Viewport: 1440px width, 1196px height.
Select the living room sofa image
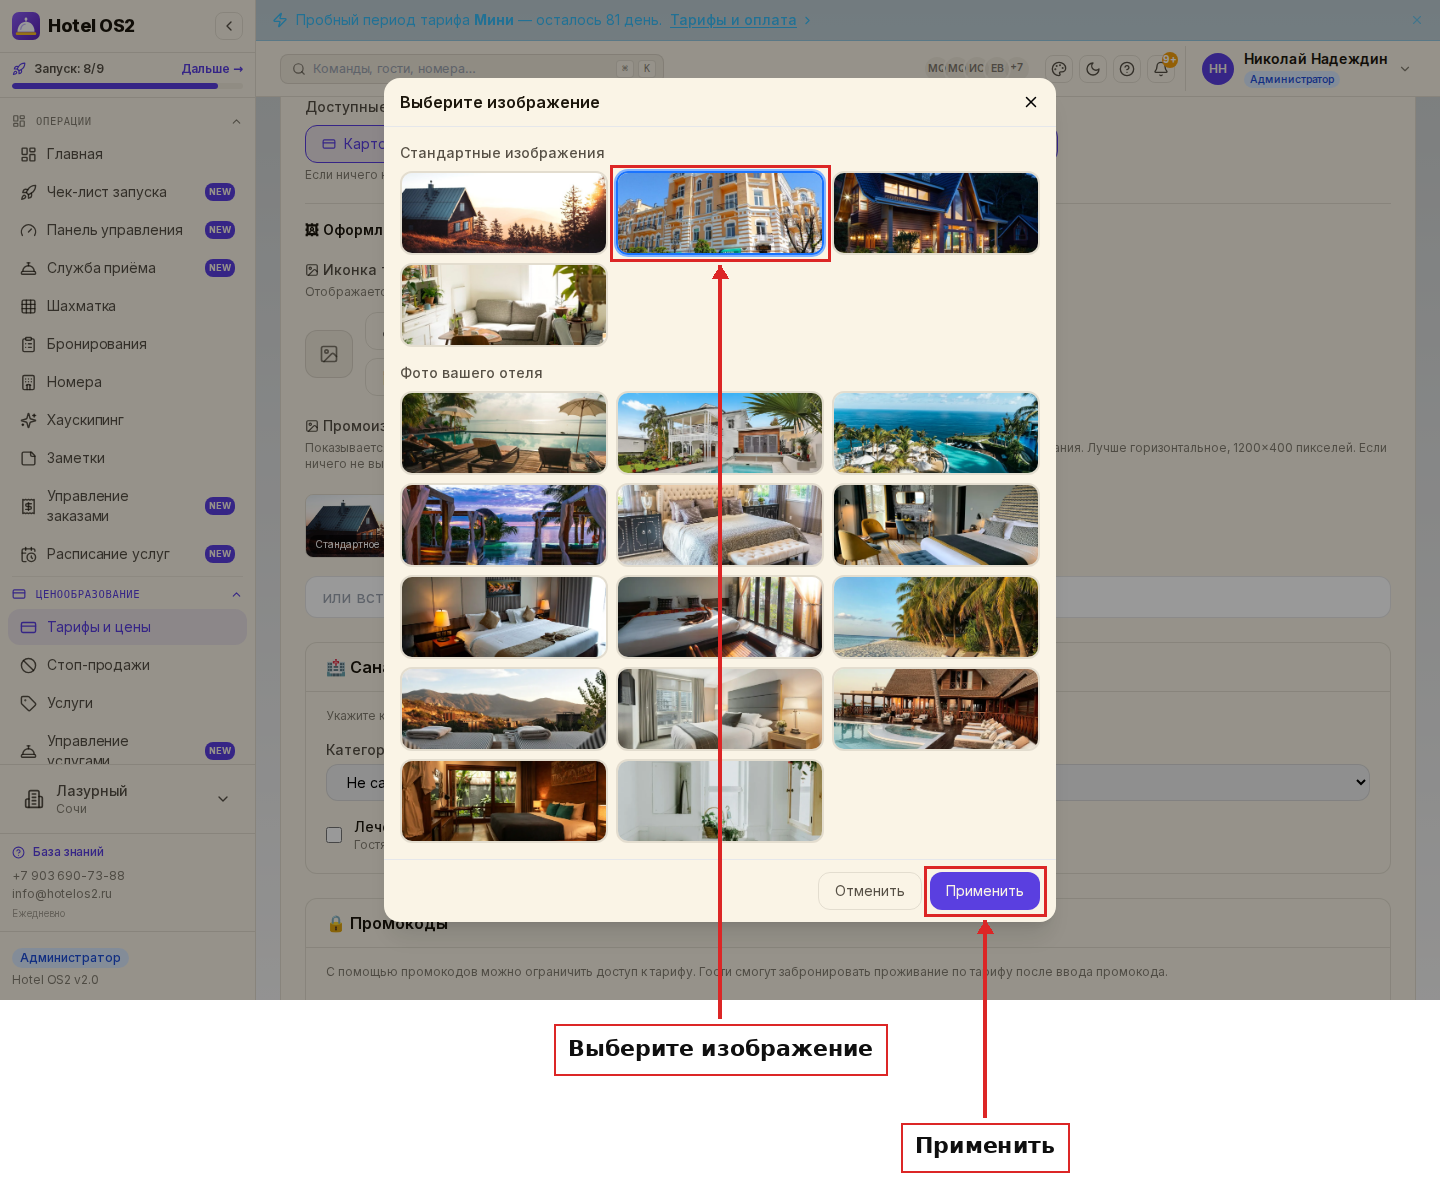[504, 305]
